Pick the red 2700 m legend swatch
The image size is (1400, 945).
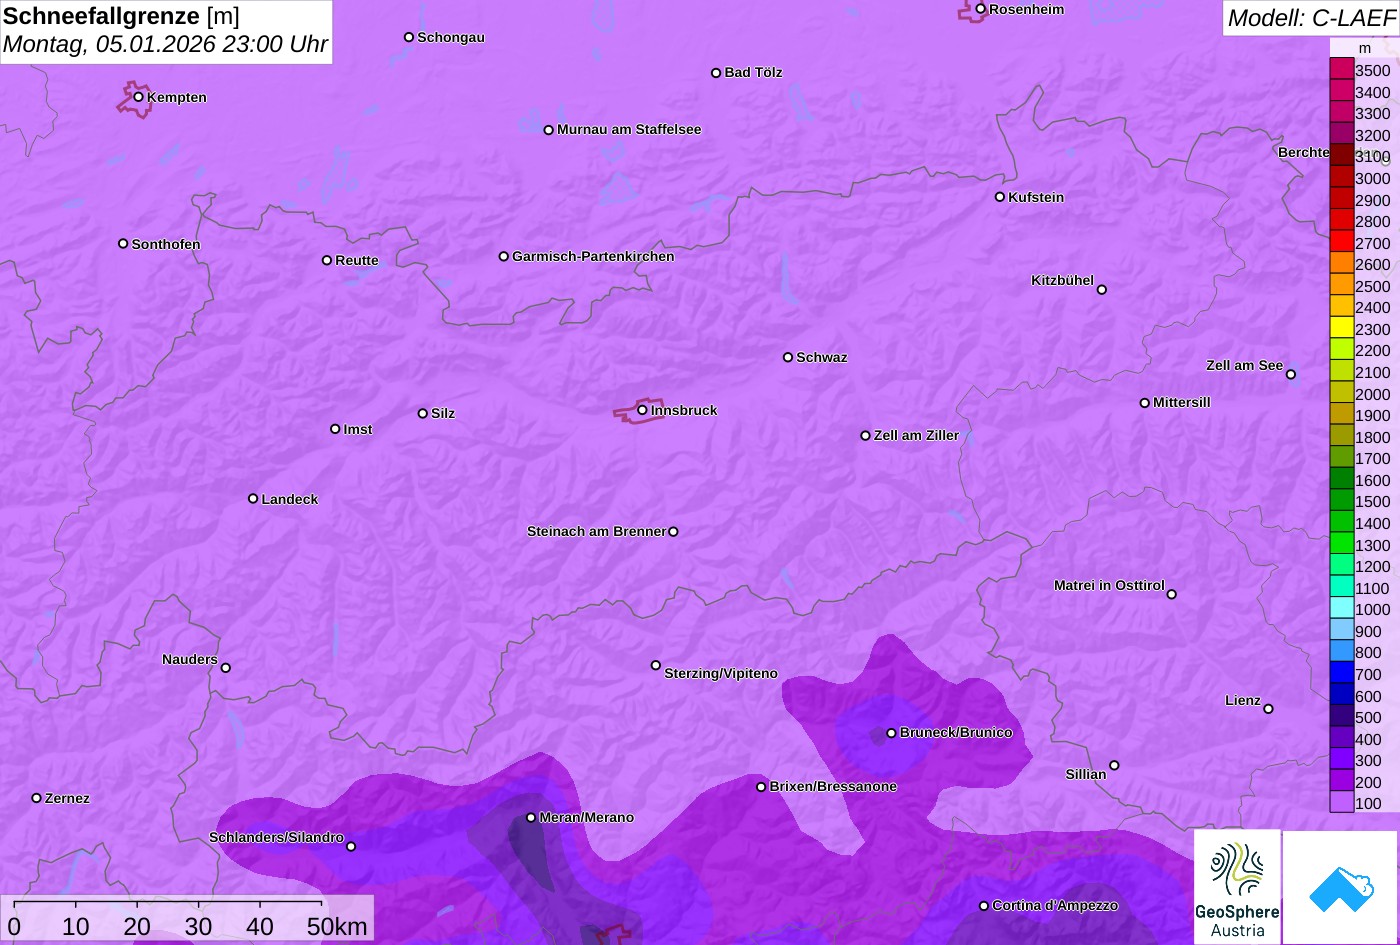[1342, 242]
